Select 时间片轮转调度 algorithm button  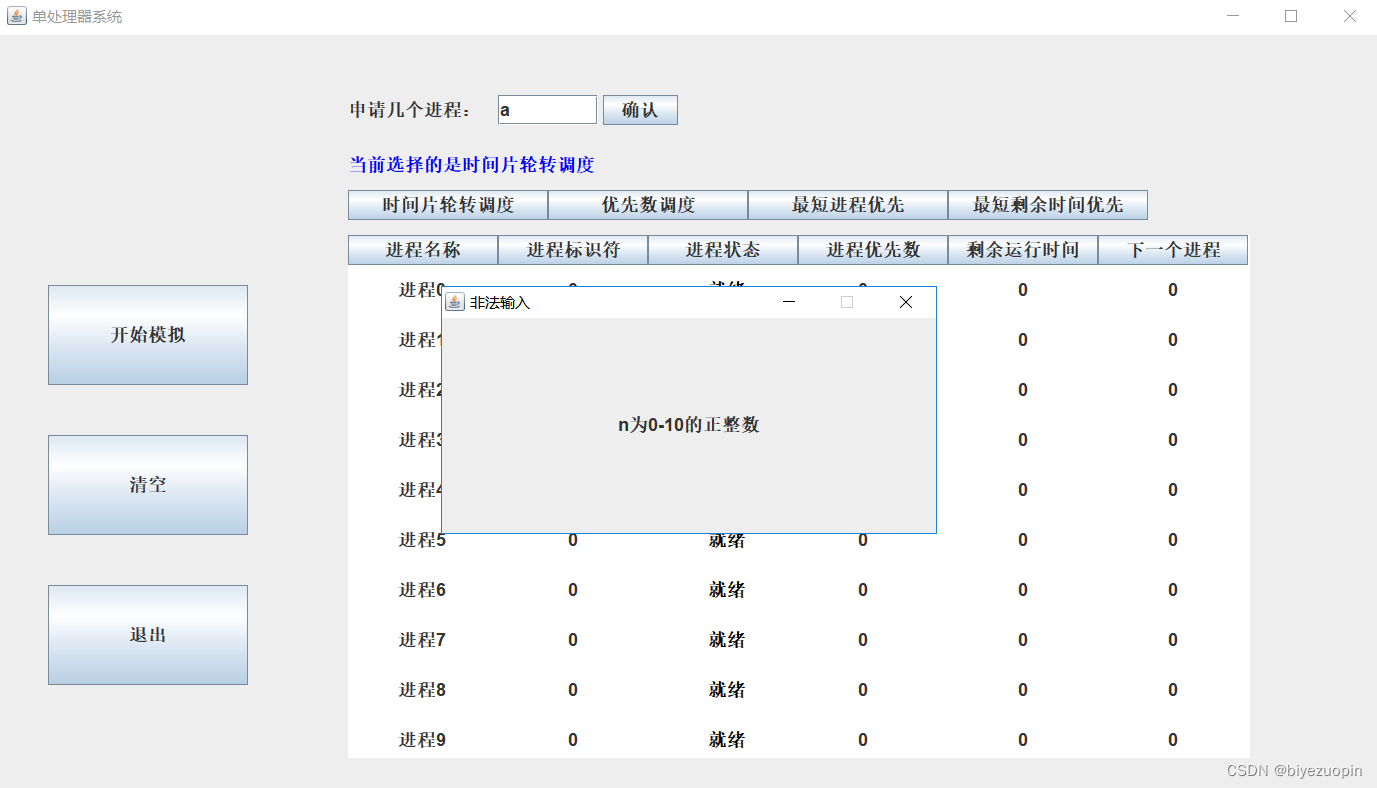point(448,205)
